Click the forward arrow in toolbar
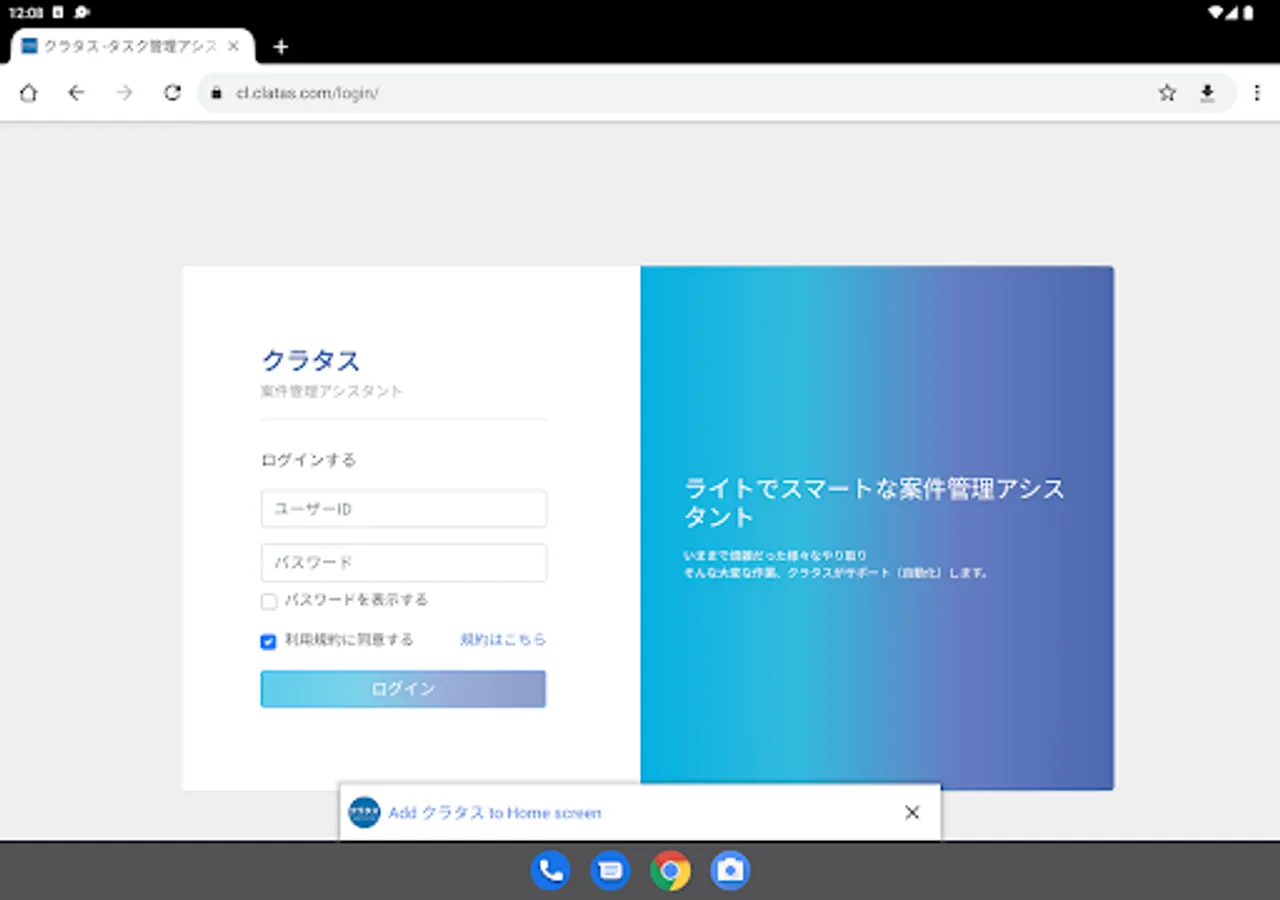Screen dimensions: 1280x900 124,93
